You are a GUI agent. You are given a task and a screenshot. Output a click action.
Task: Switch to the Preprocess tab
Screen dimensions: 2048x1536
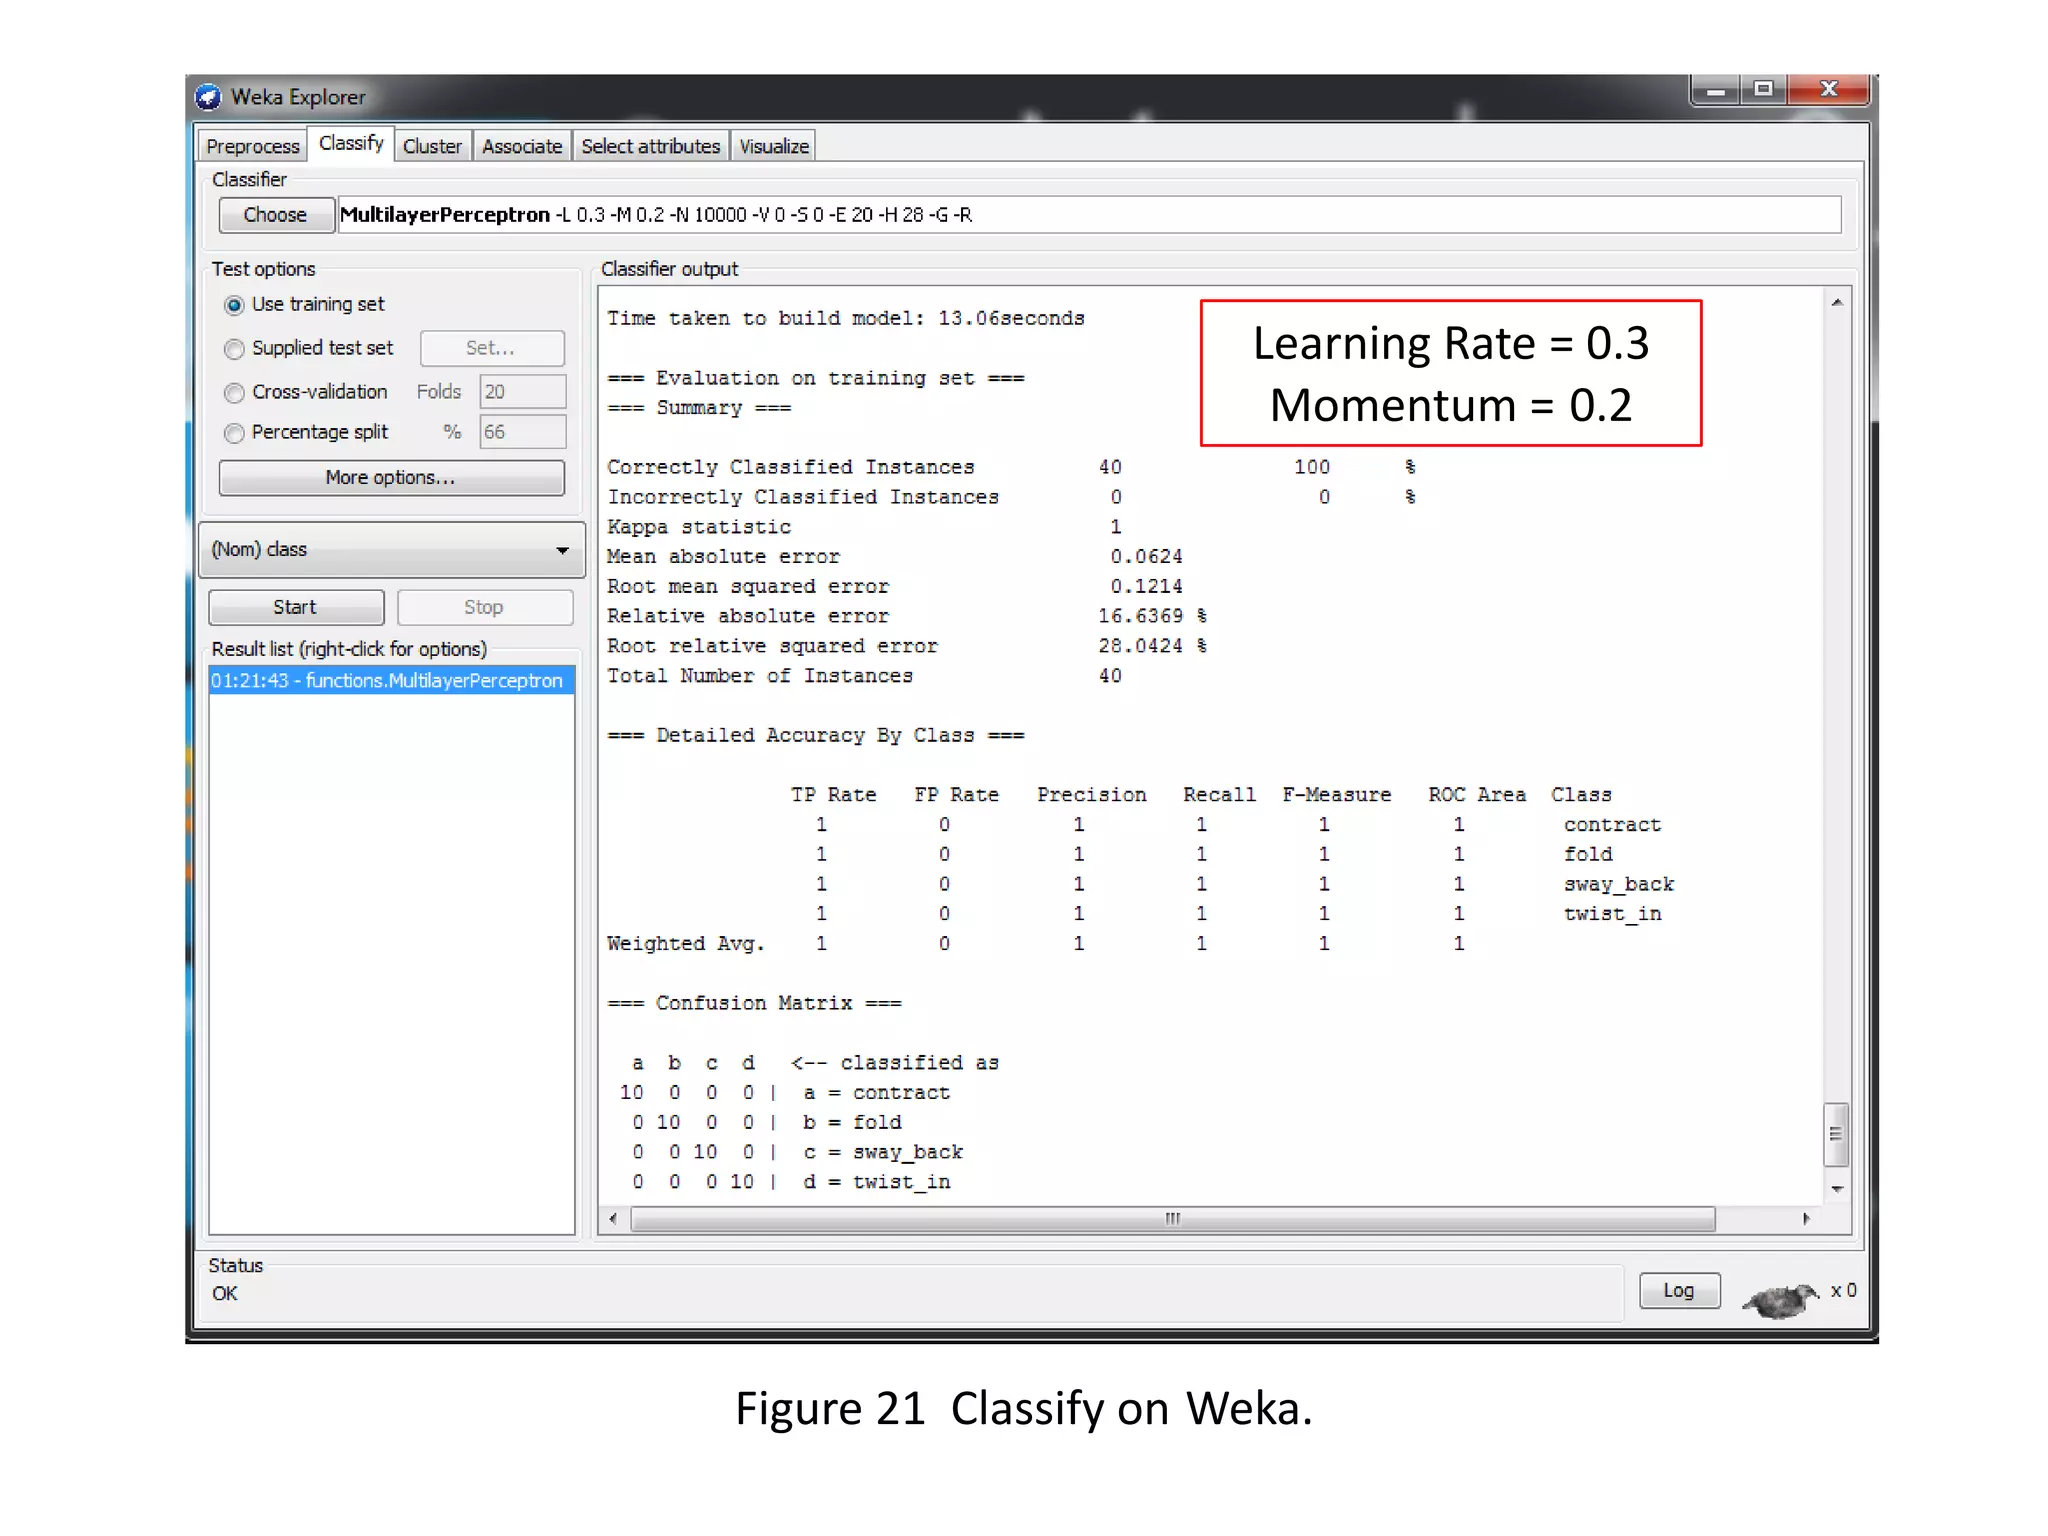253,147
